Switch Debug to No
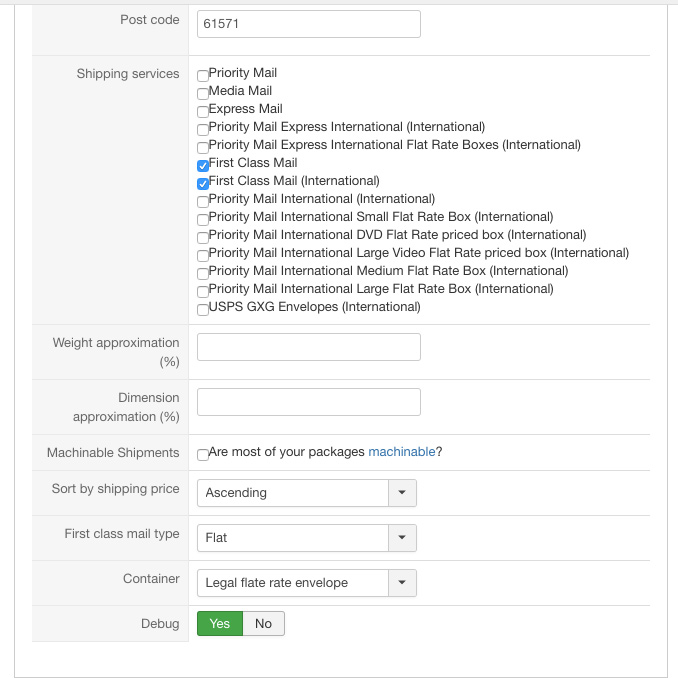The width and height of the screenshot is (678, 678). 264,623
